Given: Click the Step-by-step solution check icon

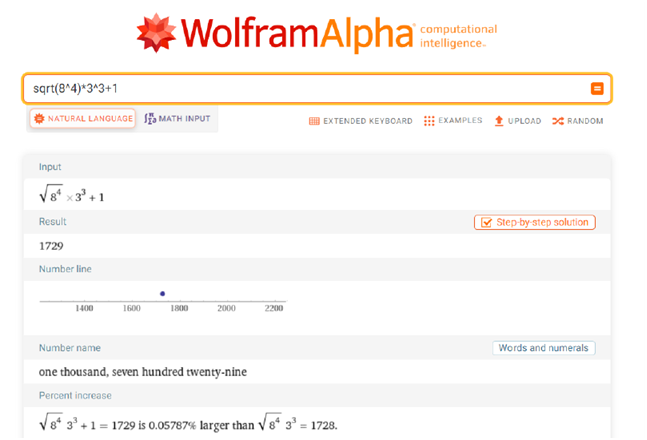Looking at the screenshot, I should [486, 222].
